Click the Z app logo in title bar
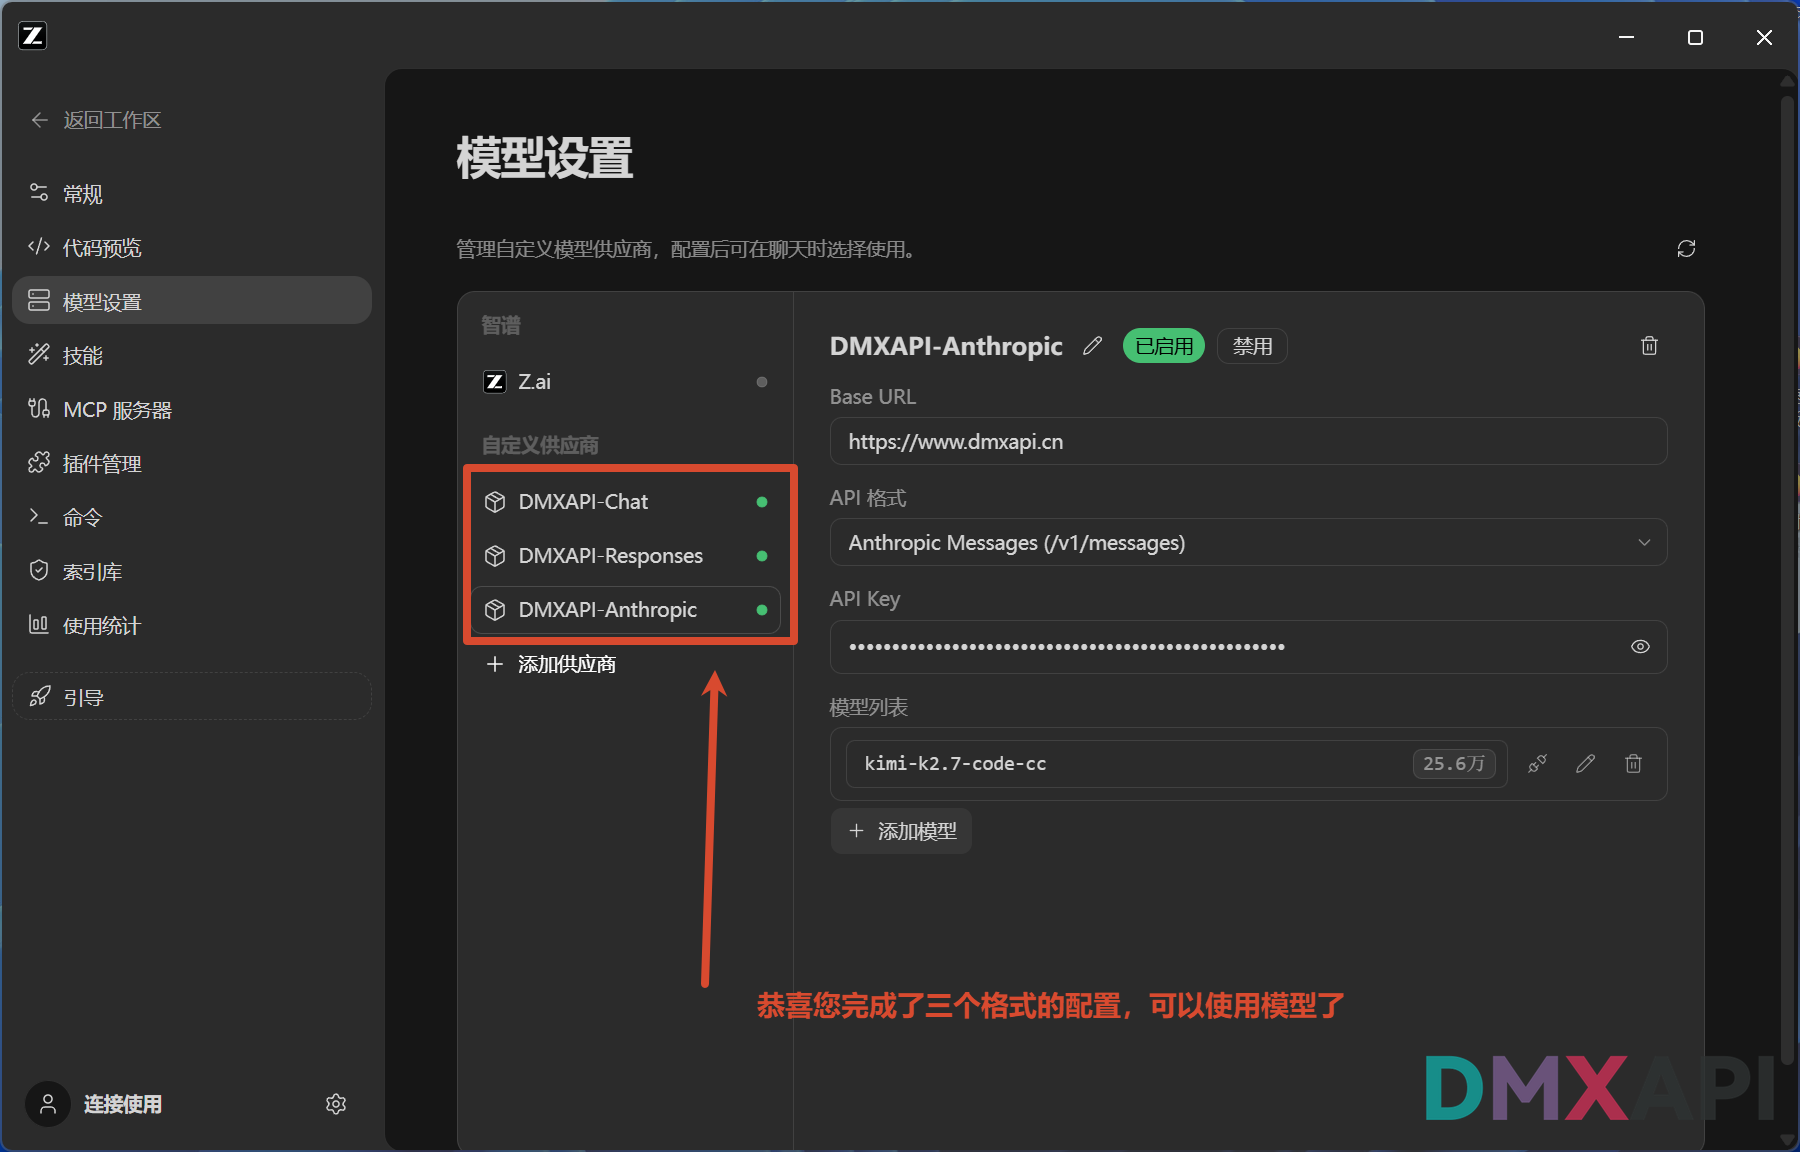Screen dimensions: 1800x1152 click(33, 36)
